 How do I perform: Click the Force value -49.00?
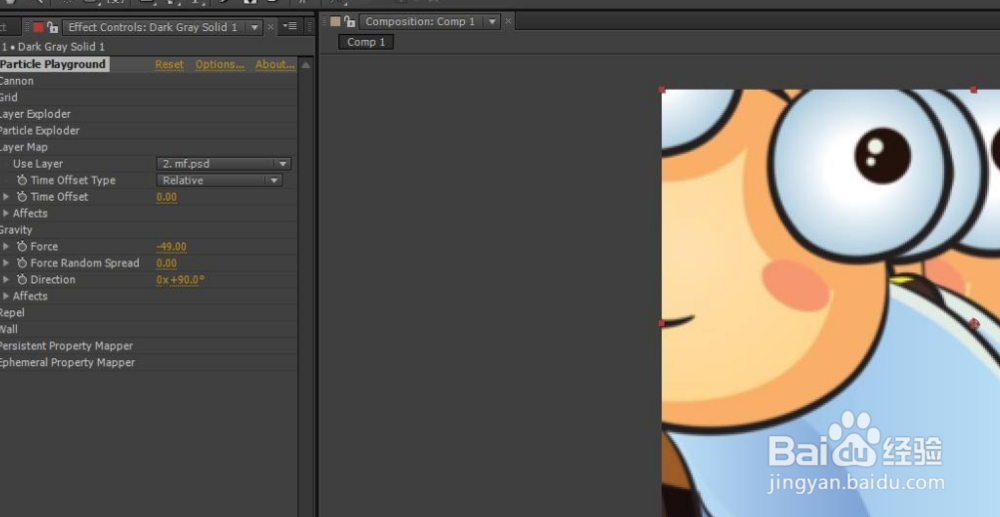pos(172,247)
